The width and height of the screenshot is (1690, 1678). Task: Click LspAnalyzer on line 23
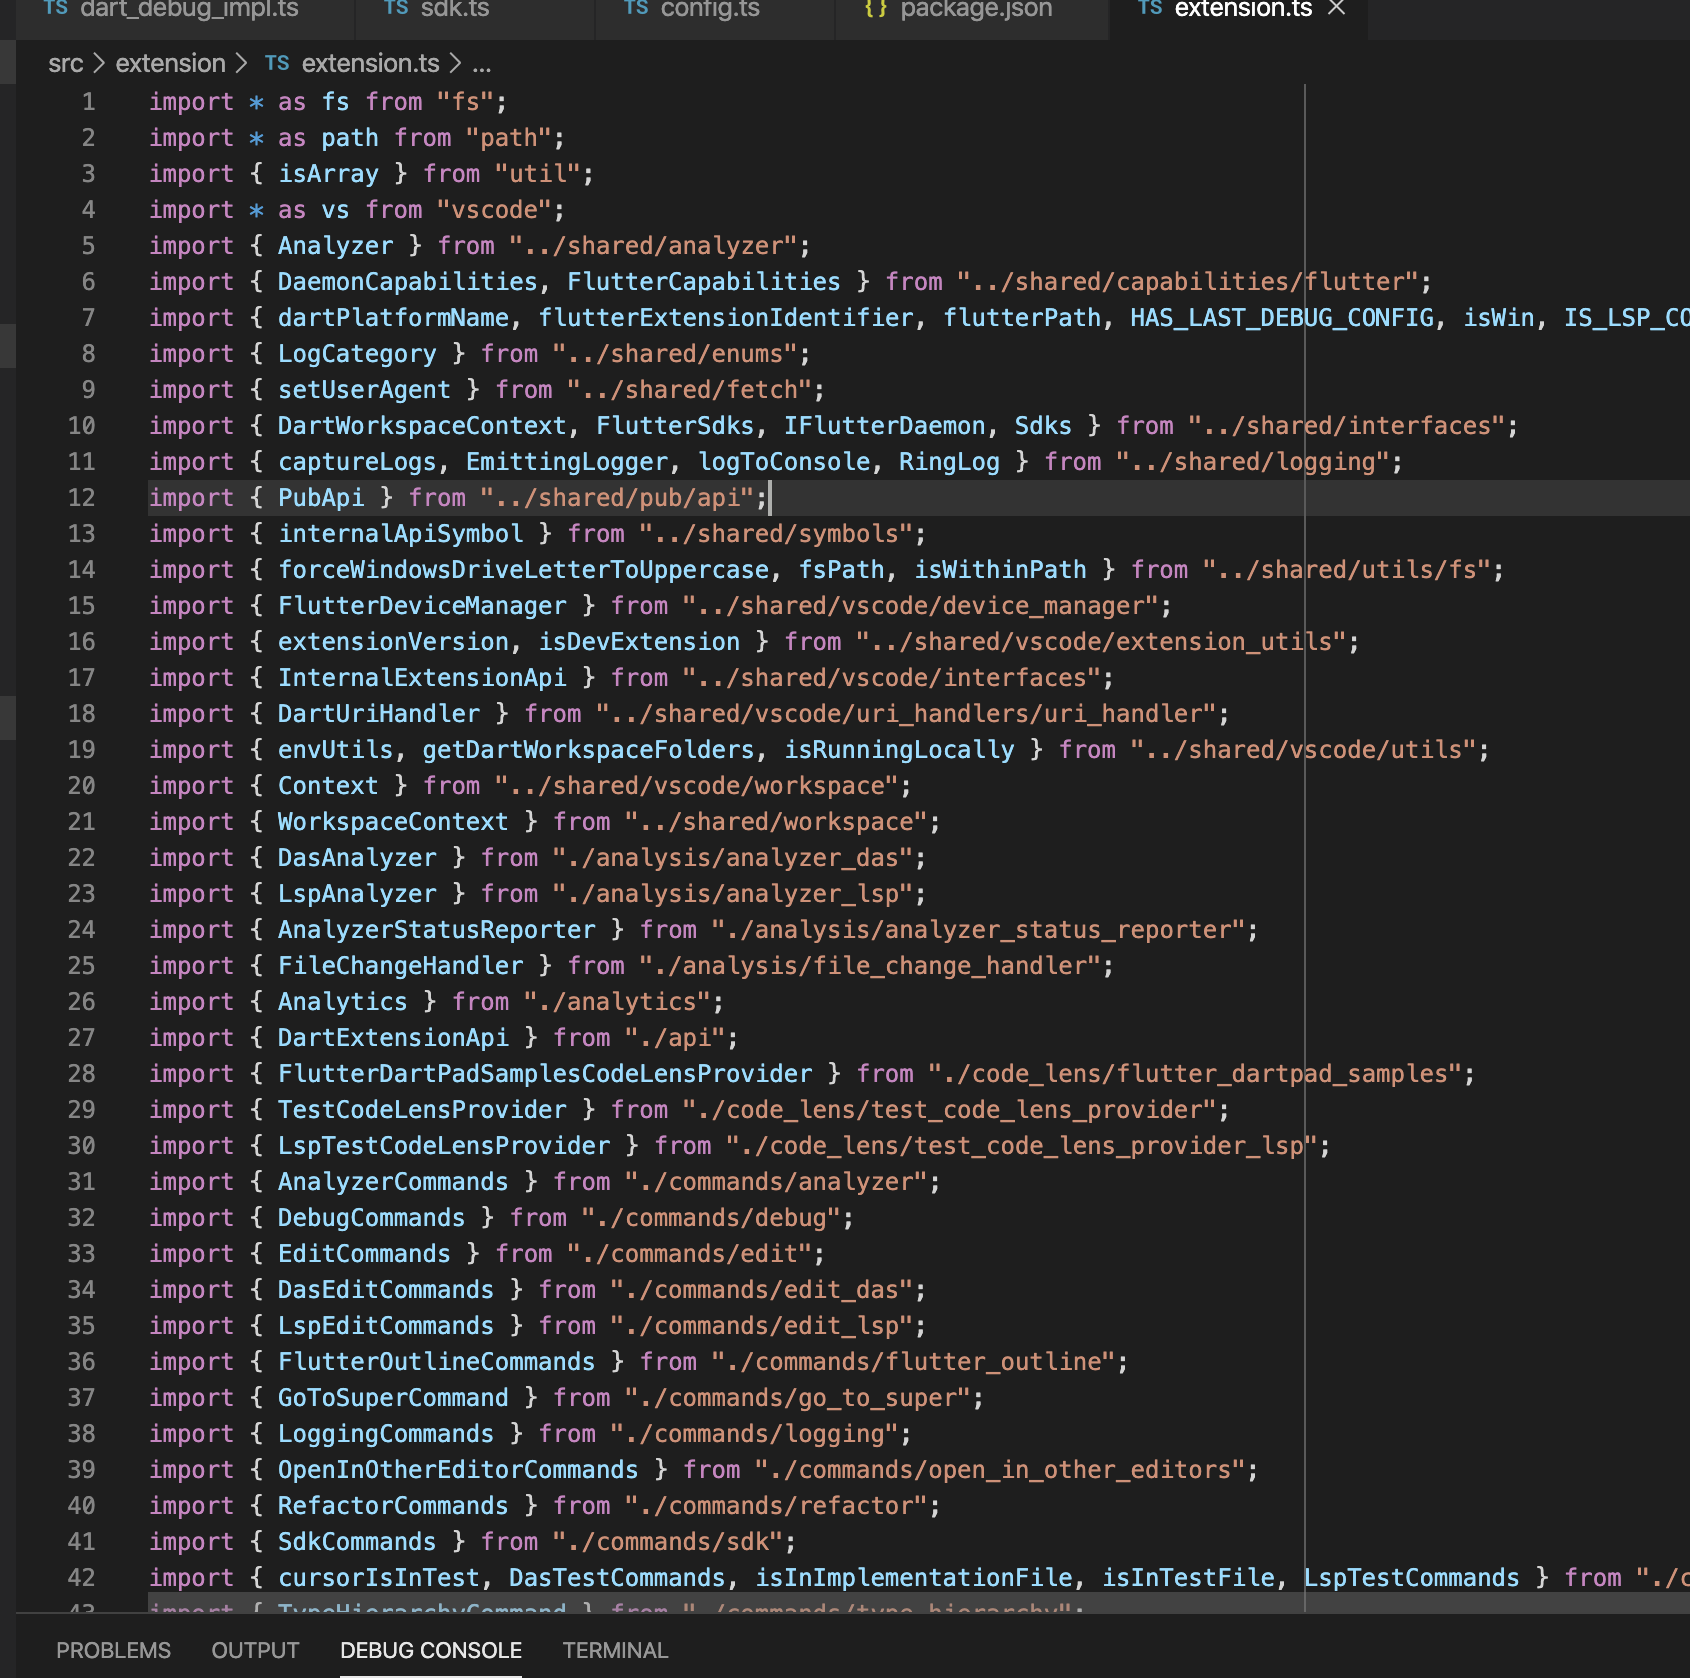358,894
